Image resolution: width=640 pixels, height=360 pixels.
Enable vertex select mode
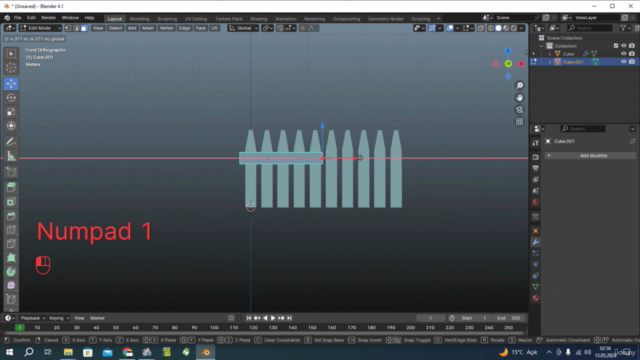pyautogui.click(x=68, y=28)
